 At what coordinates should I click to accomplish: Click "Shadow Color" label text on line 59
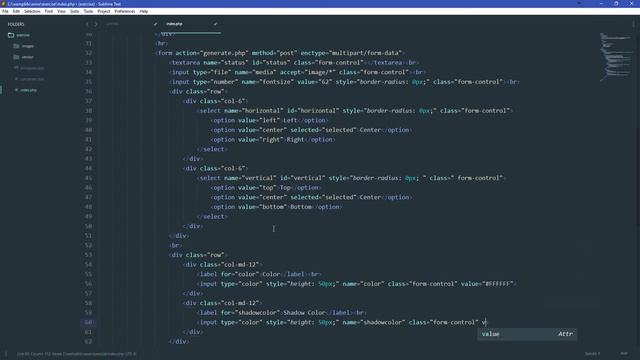click(x=304, y=313)
